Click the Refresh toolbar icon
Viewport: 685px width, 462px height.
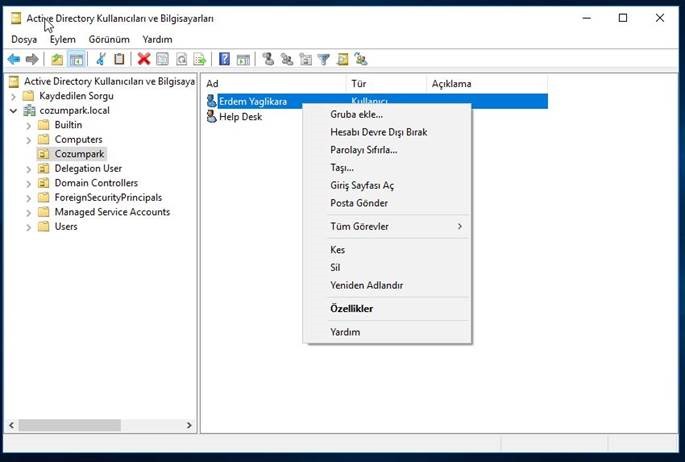click(x=181, y=59)
